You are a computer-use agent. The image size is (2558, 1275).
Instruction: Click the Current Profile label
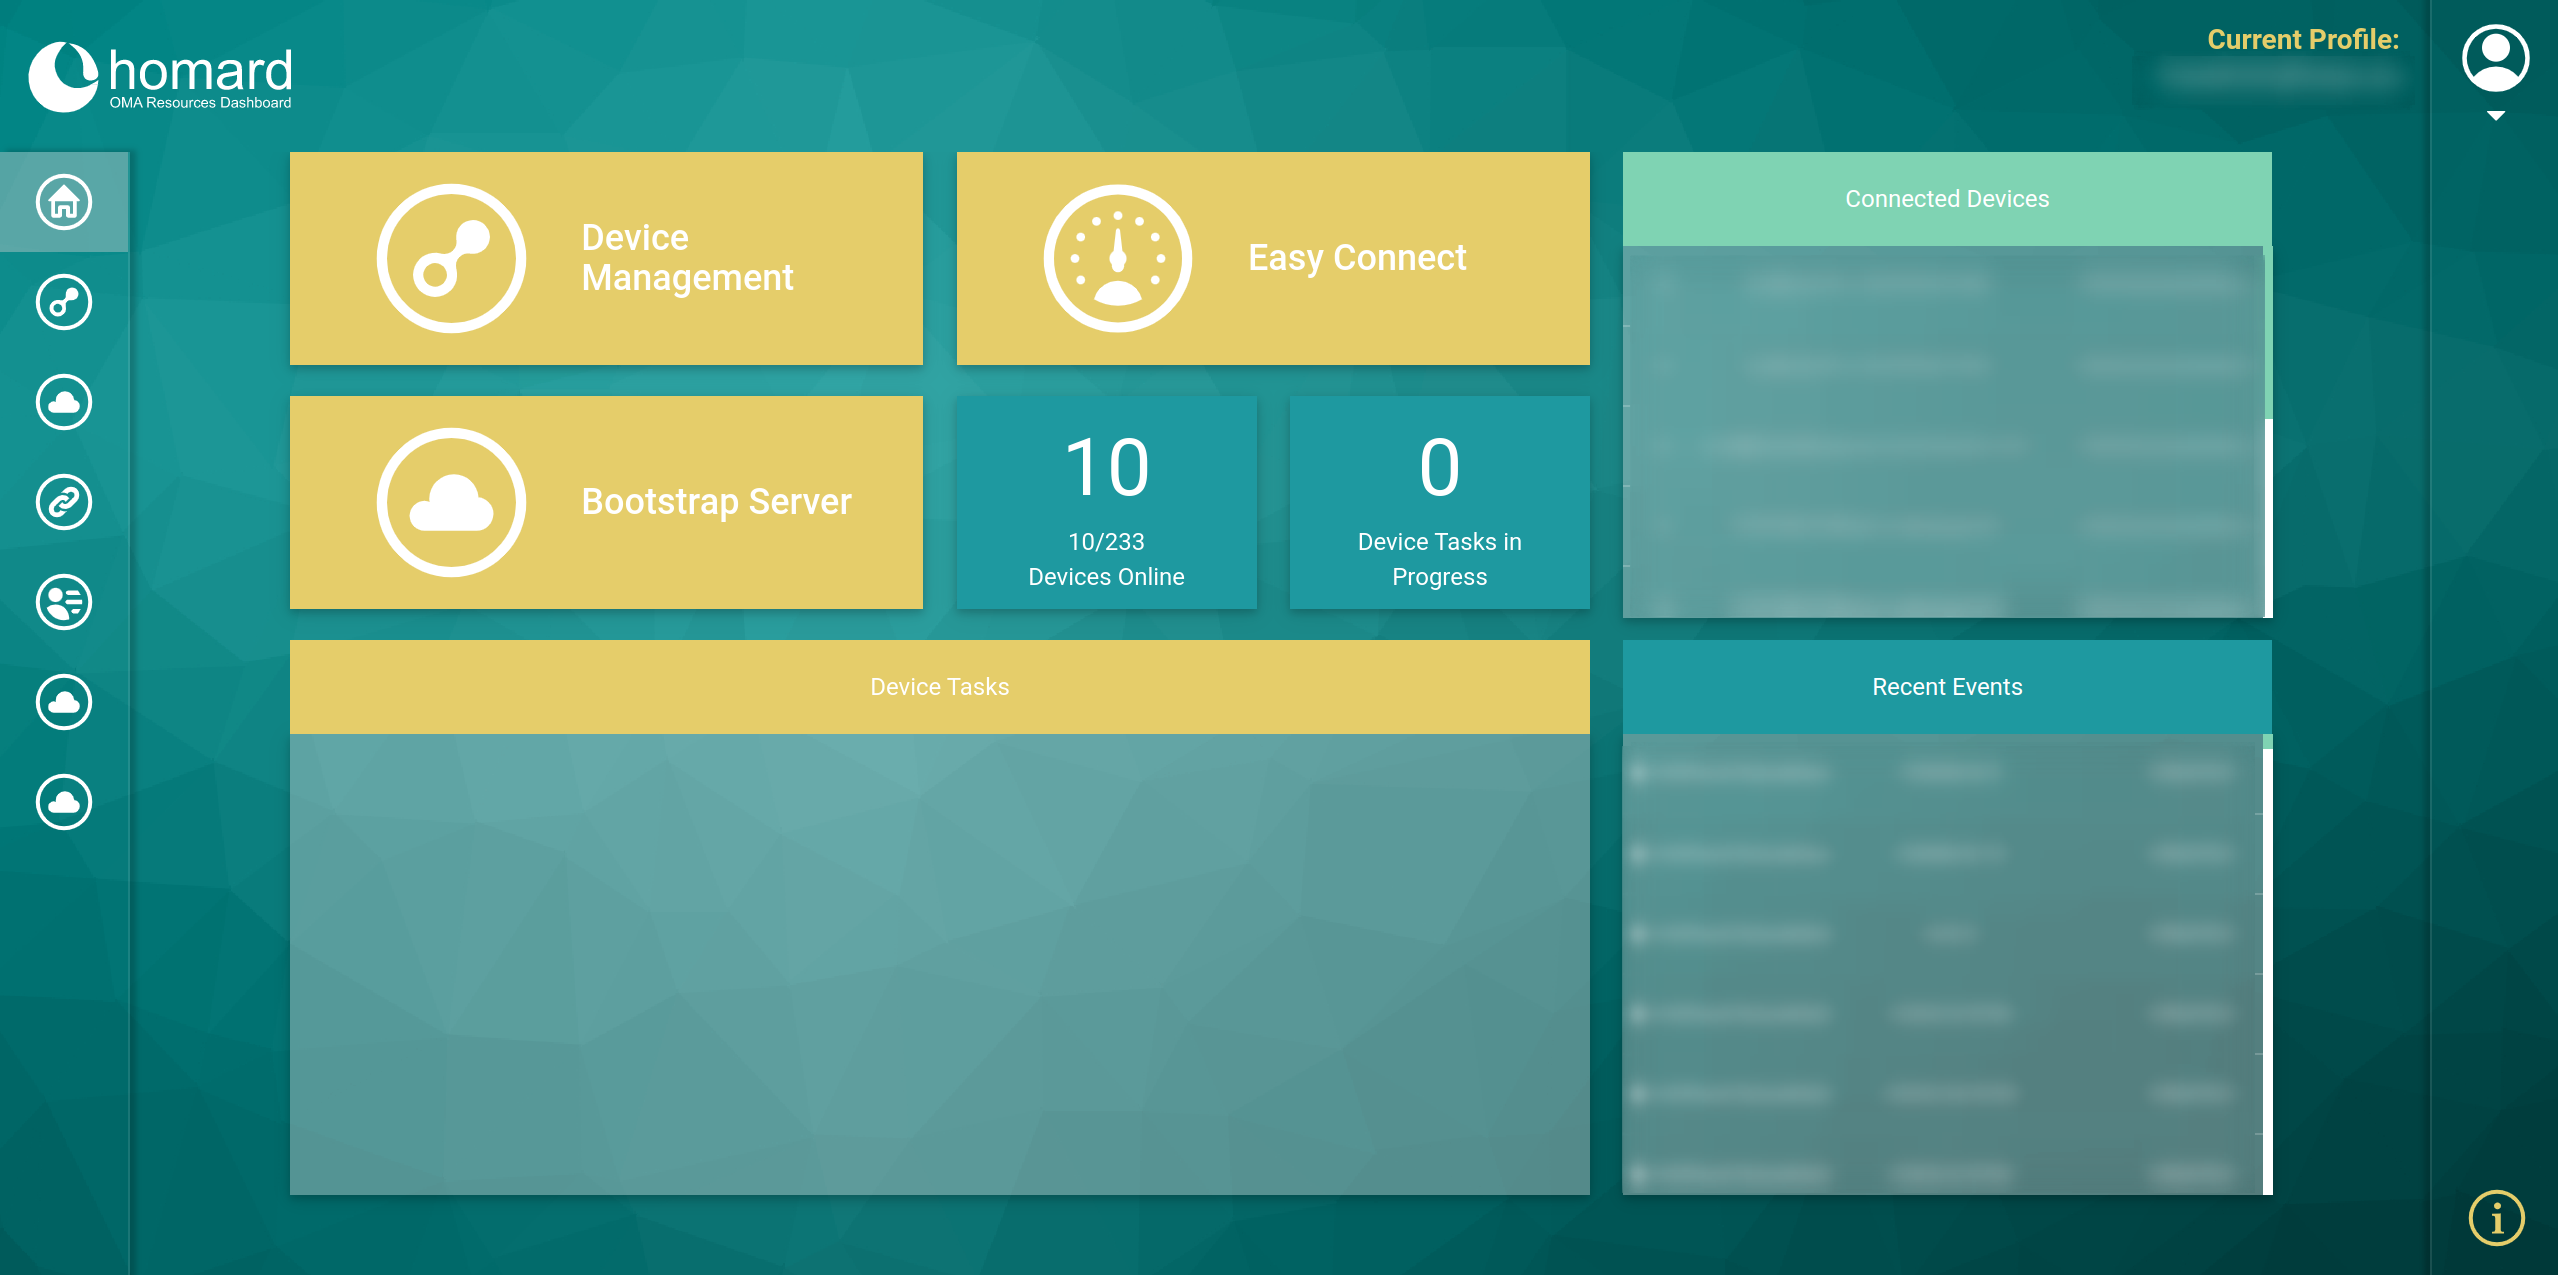pos(2303,40)
